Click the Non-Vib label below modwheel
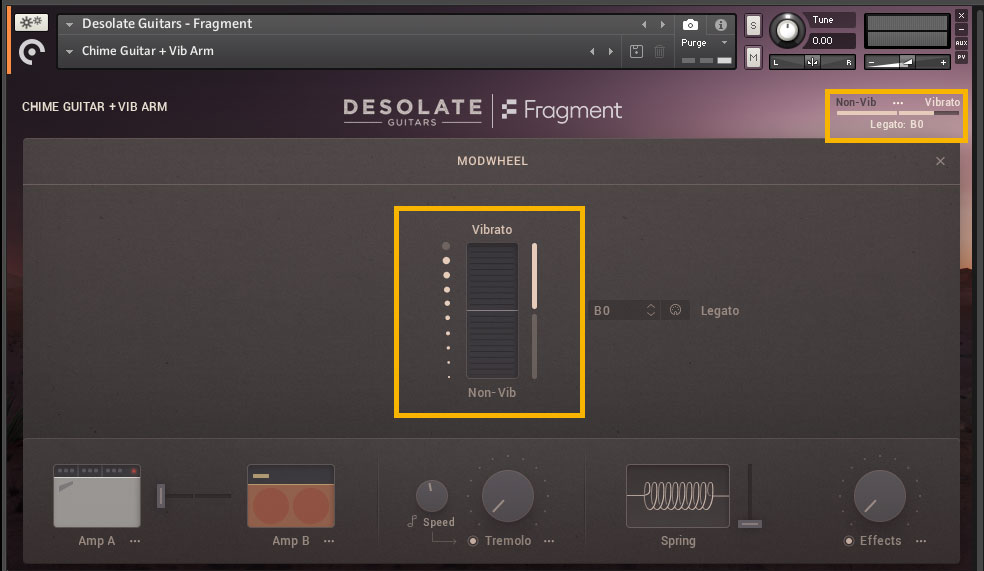The width and height of the screenshot is (984, 571). point(492,393)
